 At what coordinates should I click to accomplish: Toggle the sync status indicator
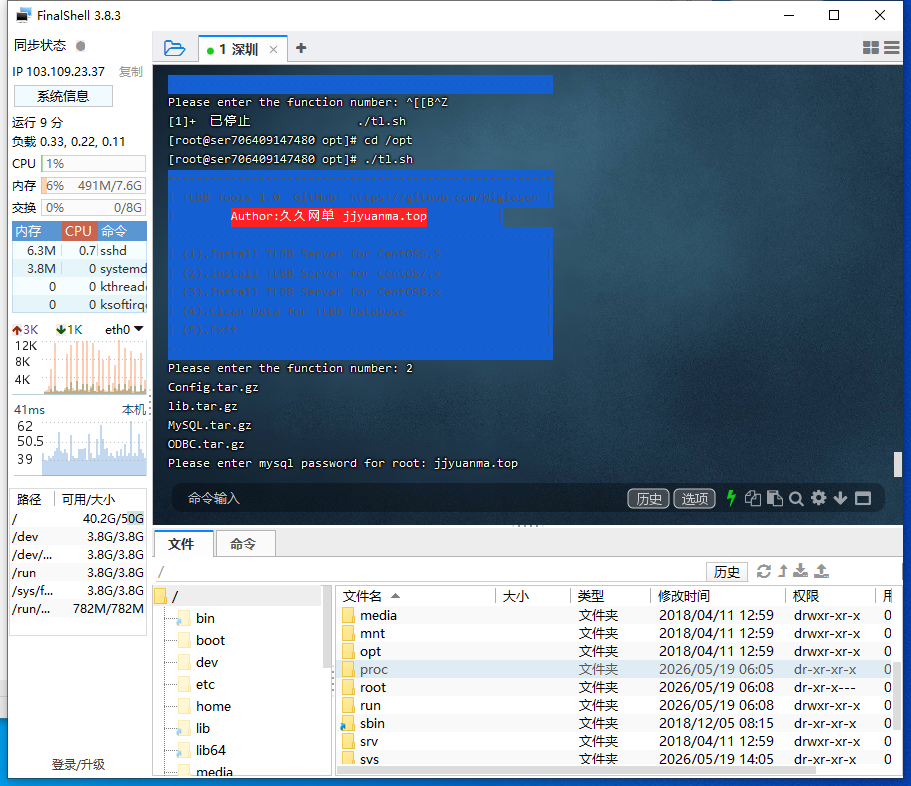(x=81, y=45)
